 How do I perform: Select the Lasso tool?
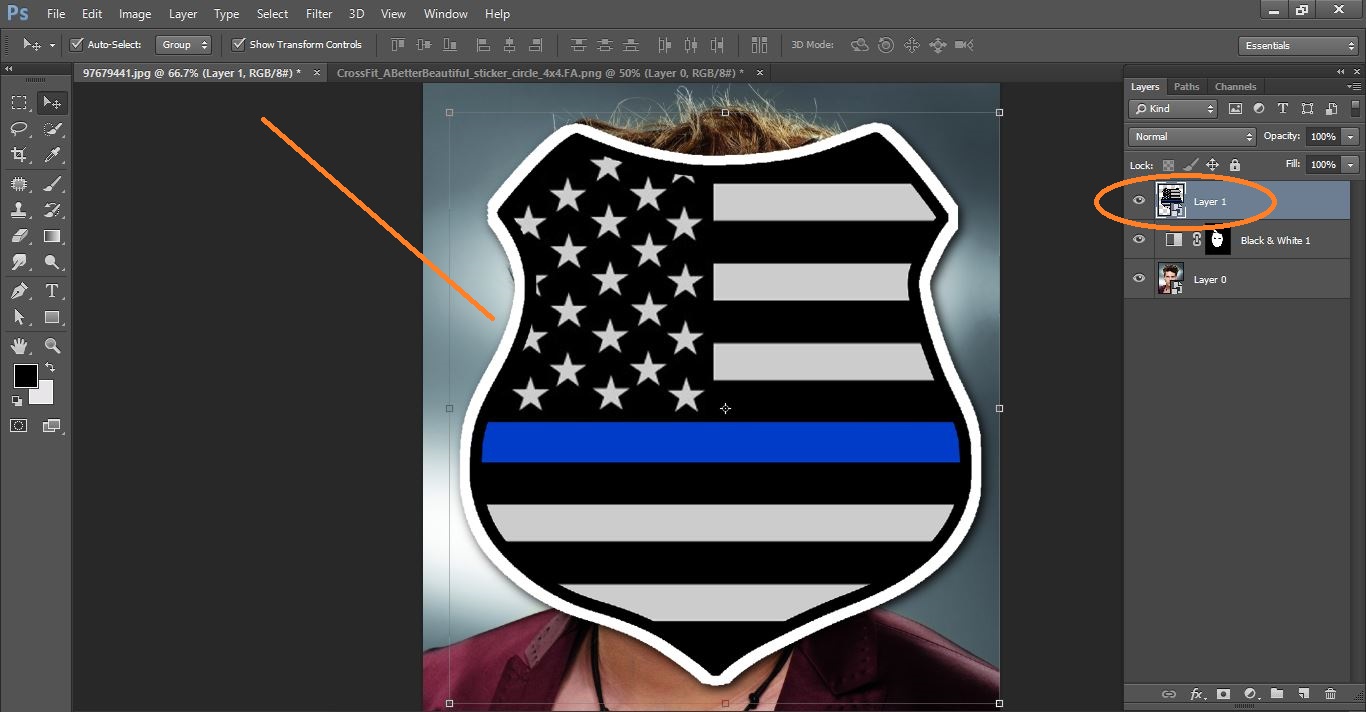(20, 128)
